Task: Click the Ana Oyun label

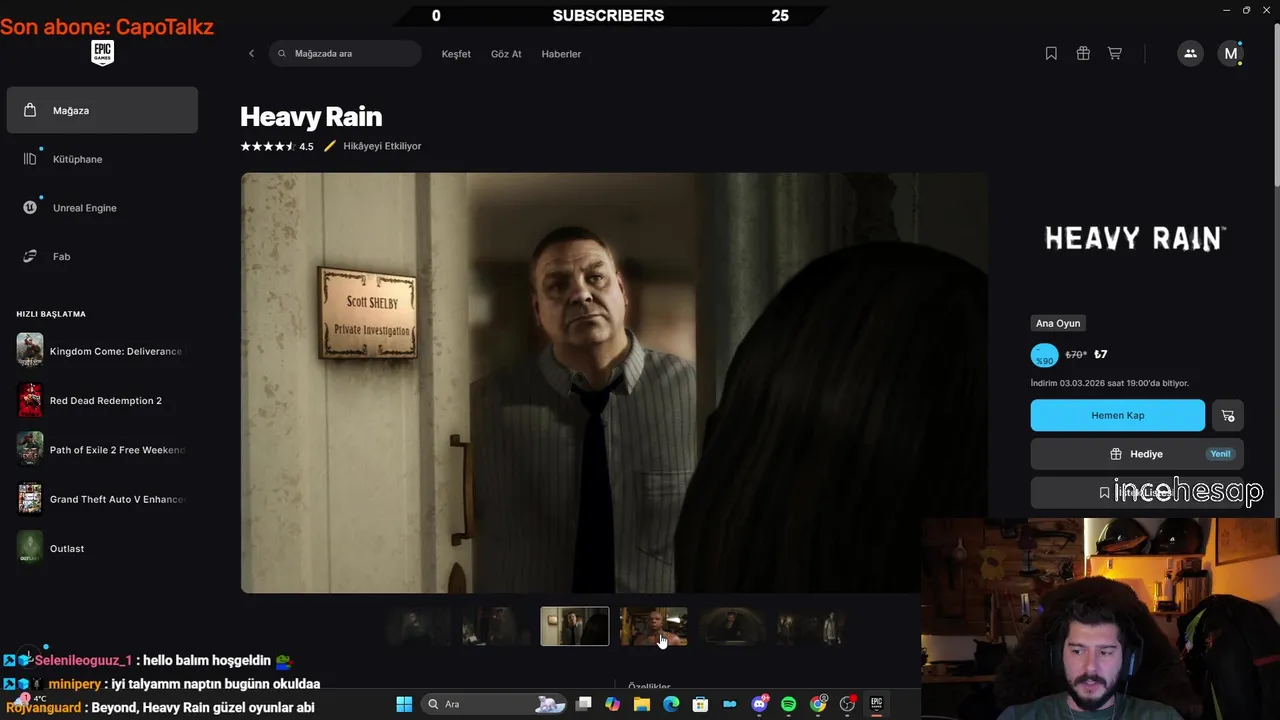Action: pyautogui.click(x=1058, y=323)
